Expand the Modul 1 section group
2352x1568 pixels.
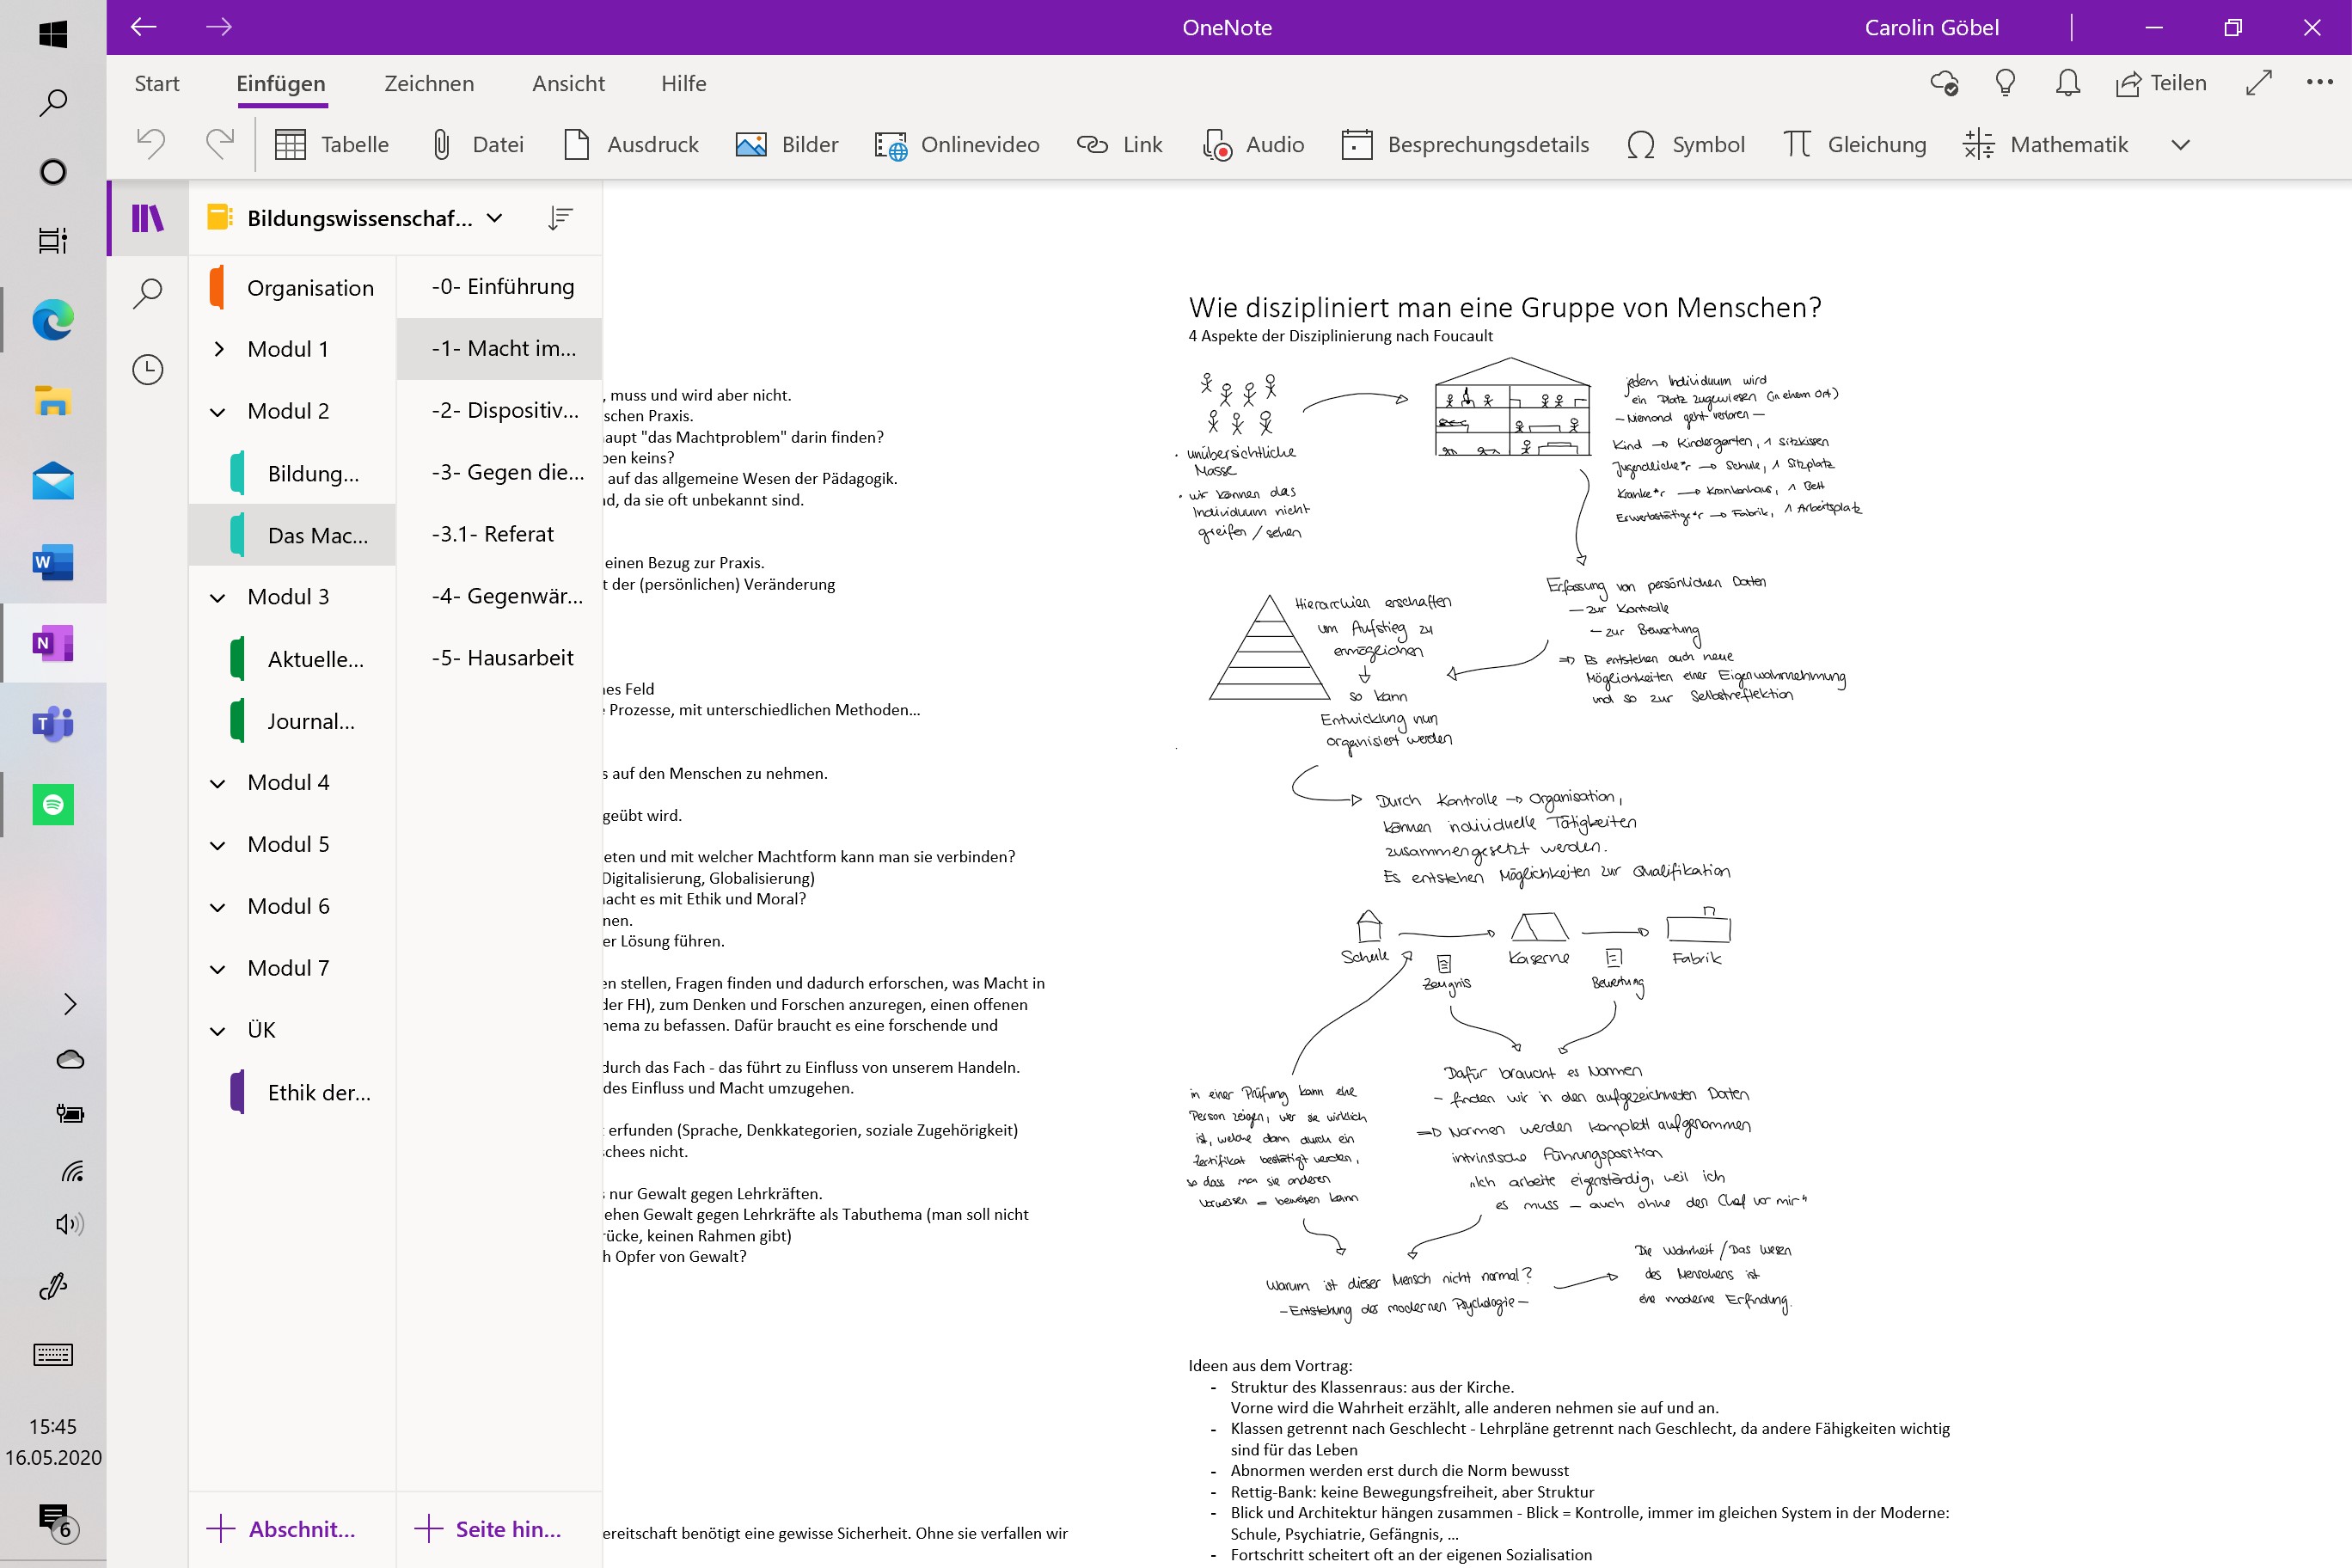click(x=218, y=349)
